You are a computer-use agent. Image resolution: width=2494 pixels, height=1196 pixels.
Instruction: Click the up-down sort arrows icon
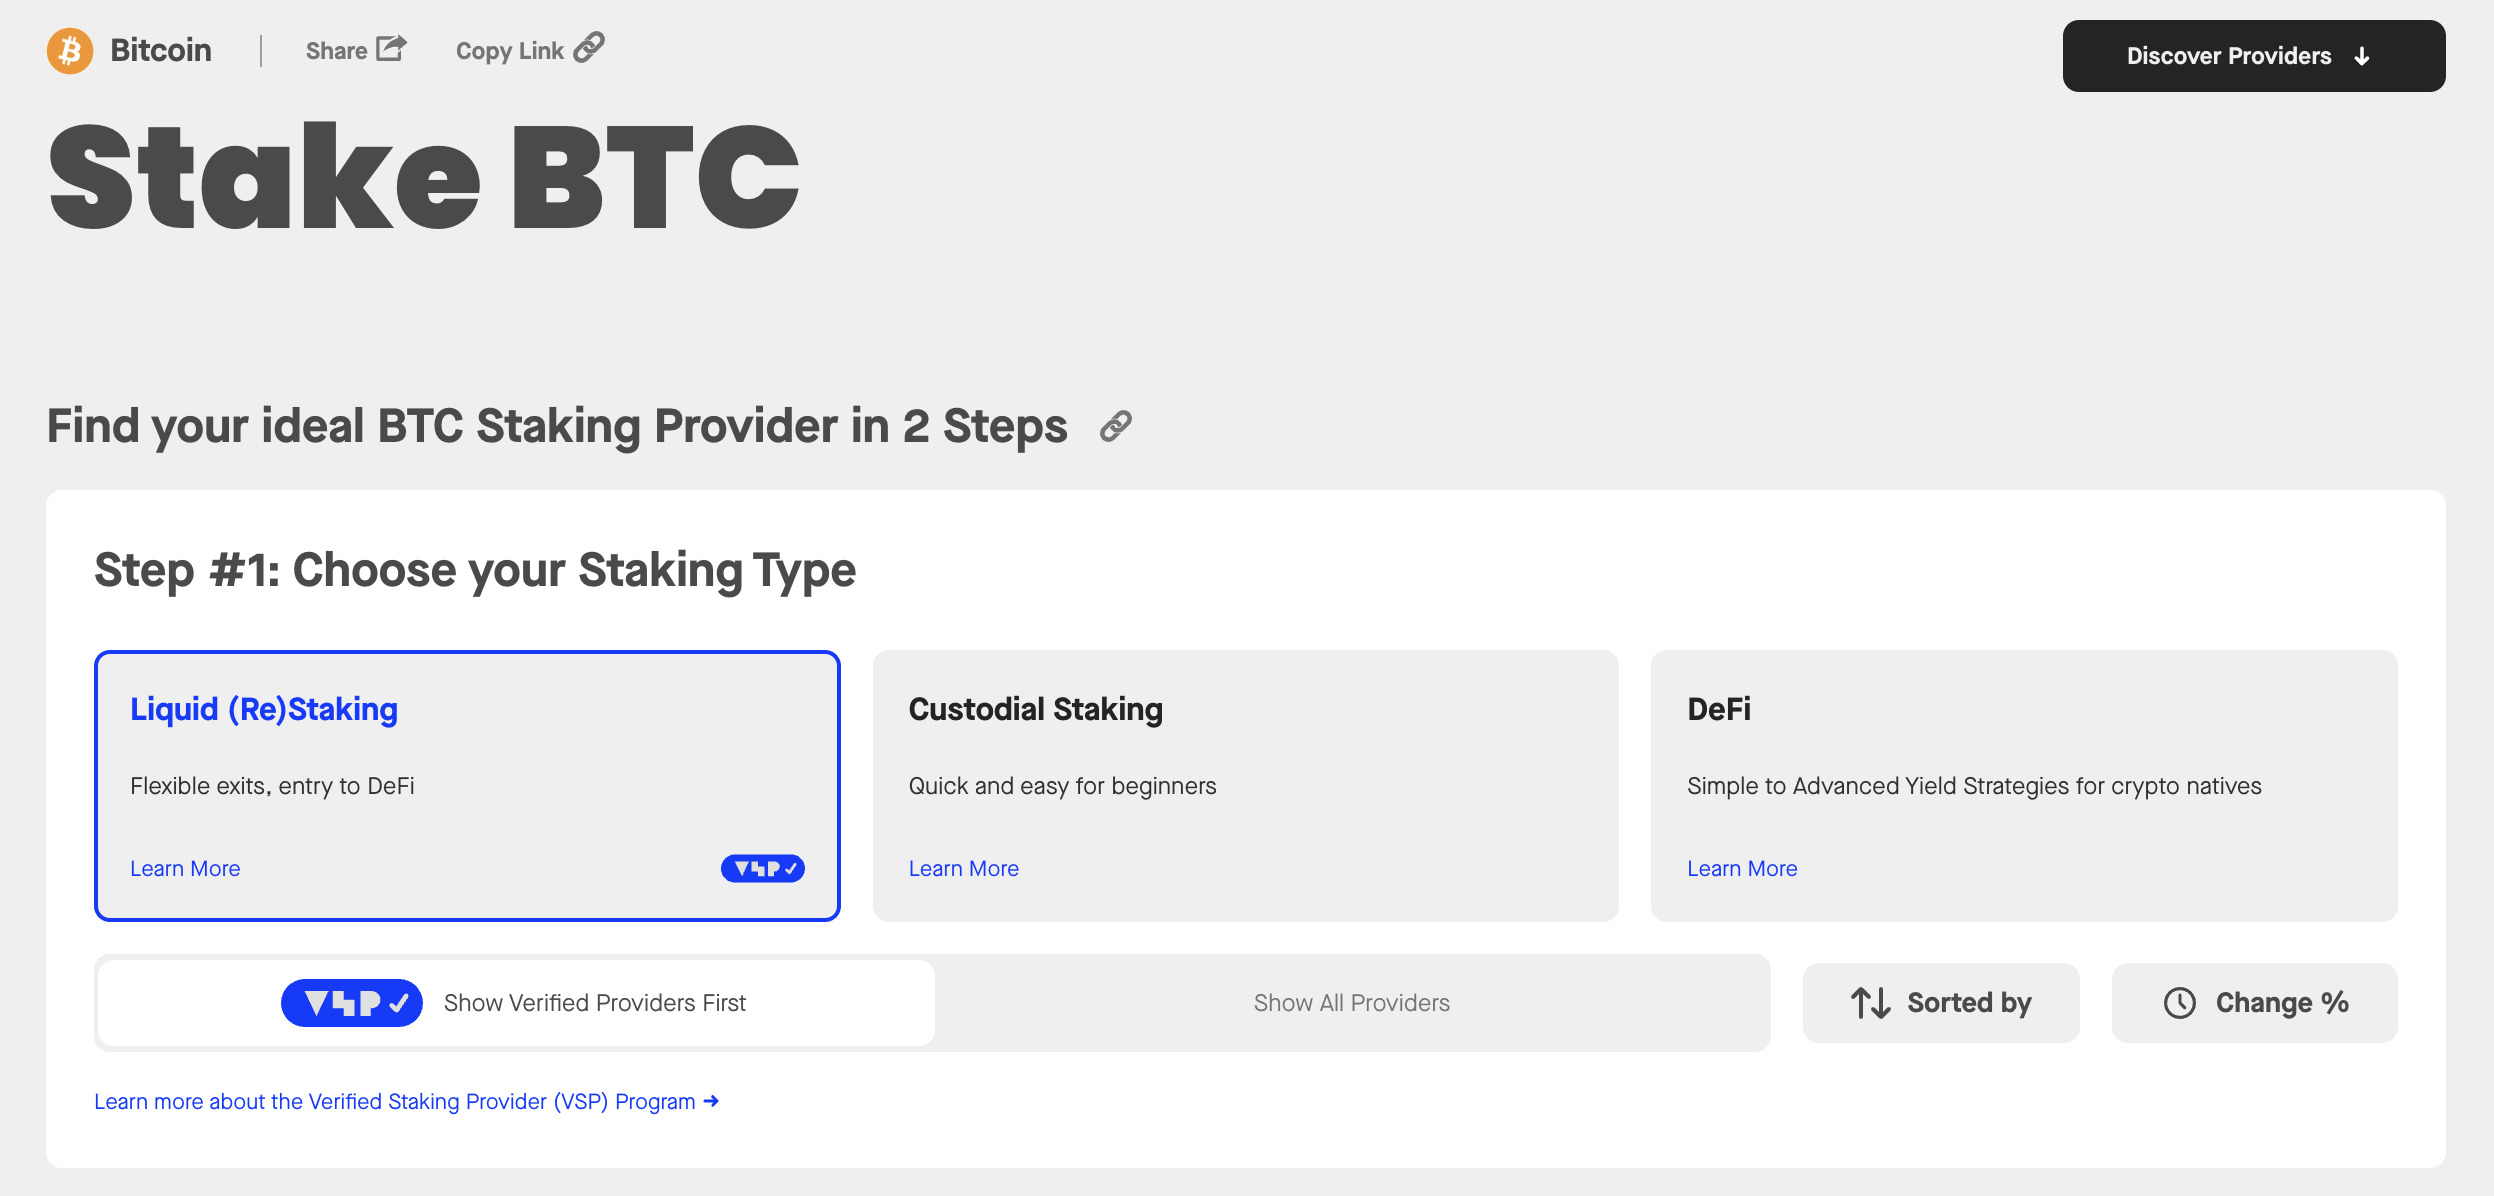pyautogui.click(x=1870, y=1003)
